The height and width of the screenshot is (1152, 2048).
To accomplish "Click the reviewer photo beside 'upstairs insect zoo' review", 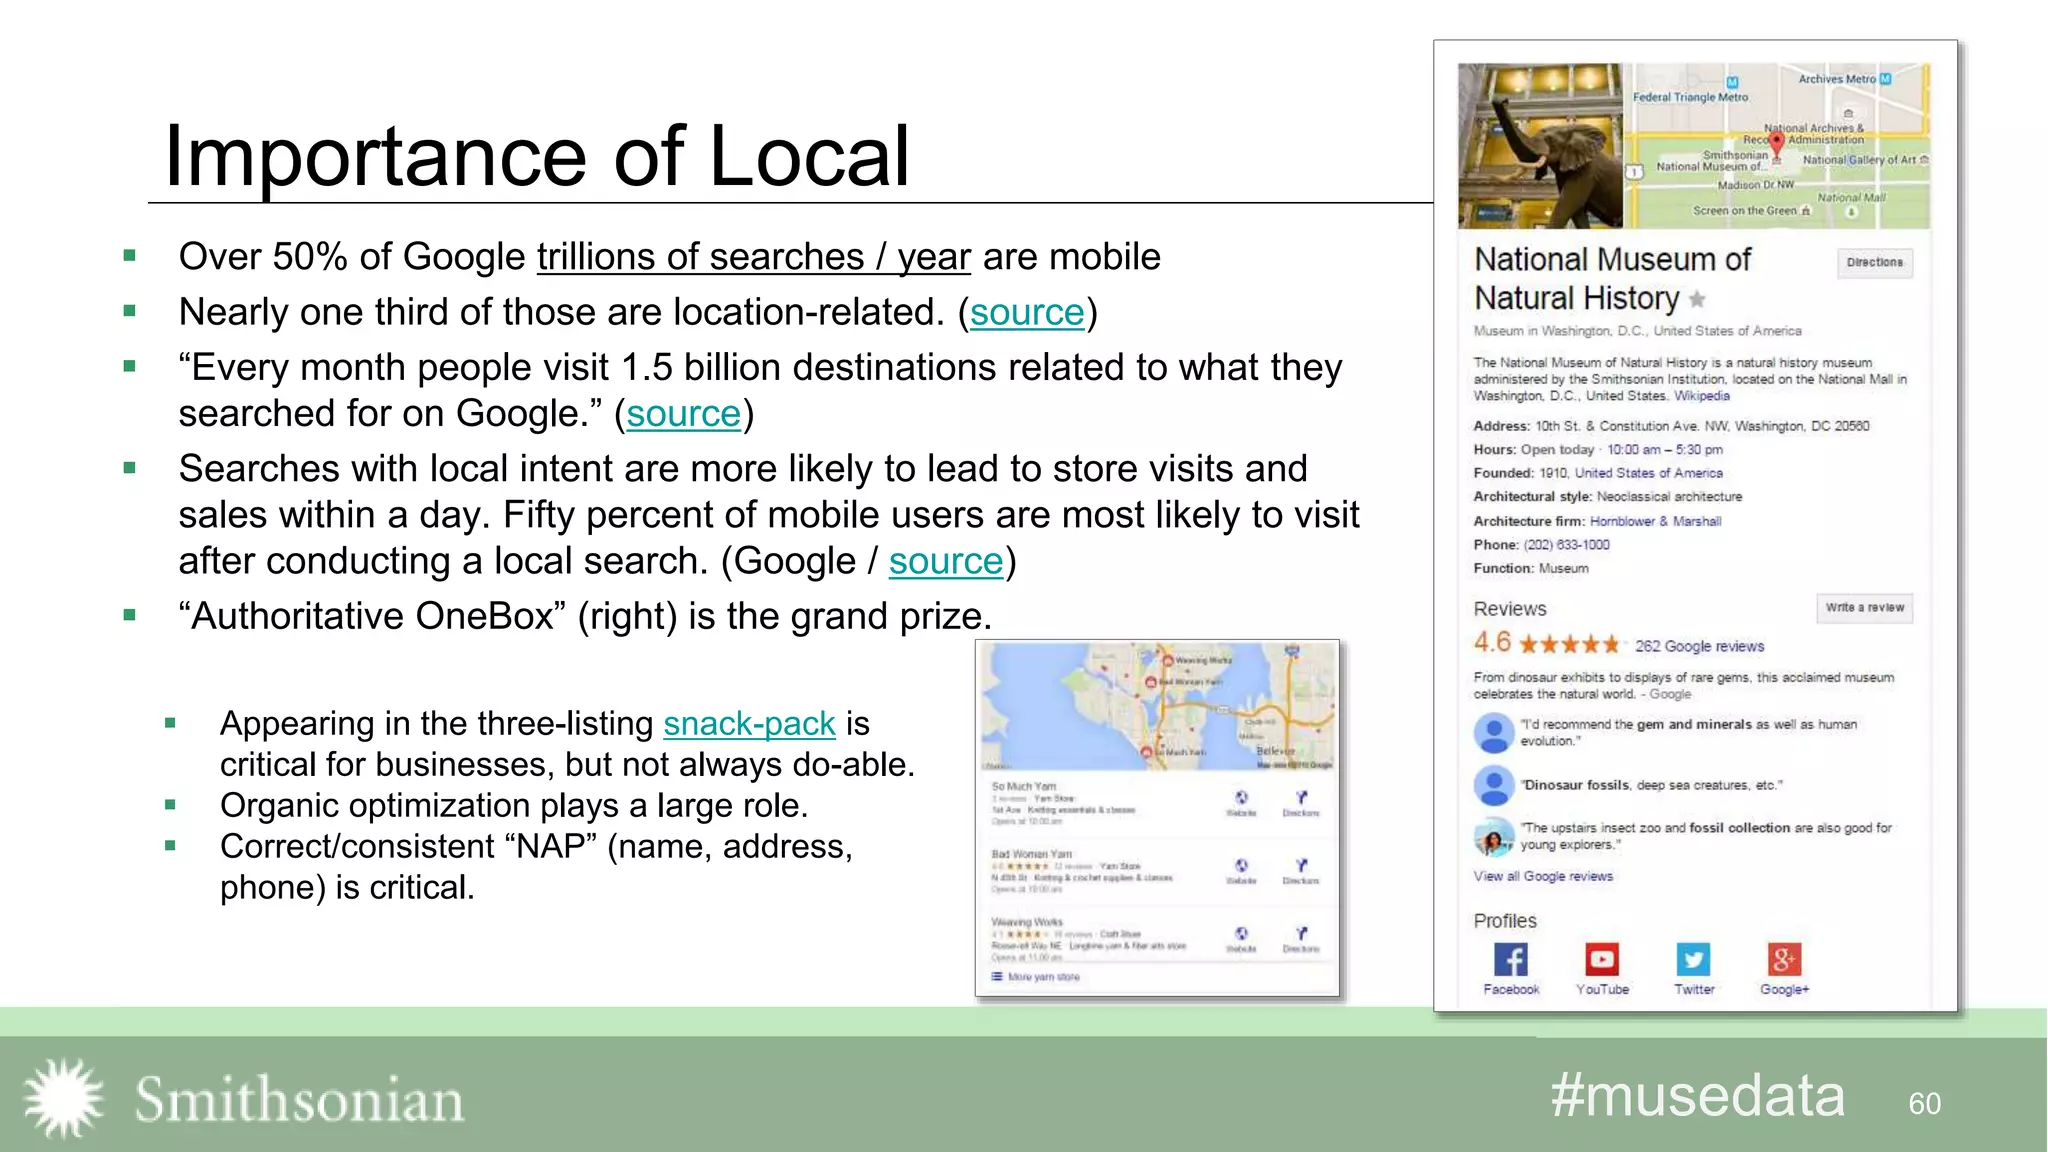I will [x=1494, y=838].
